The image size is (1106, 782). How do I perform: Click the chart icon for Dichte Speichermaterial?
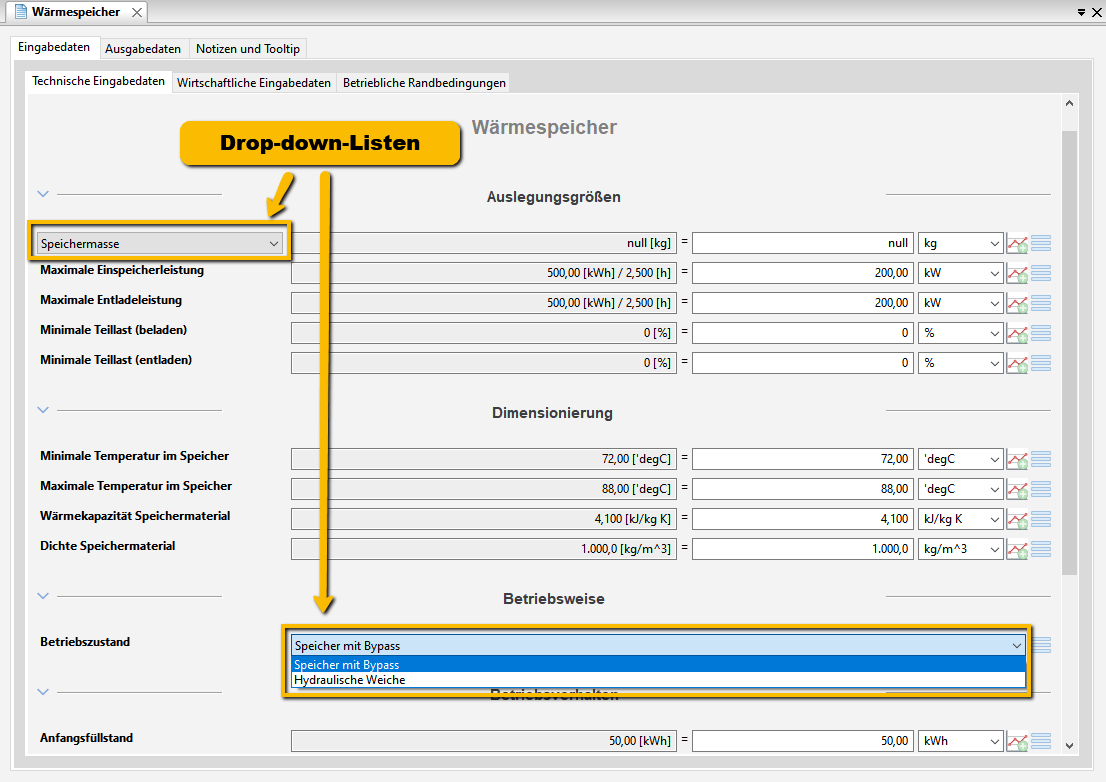tap(1017, 549)
